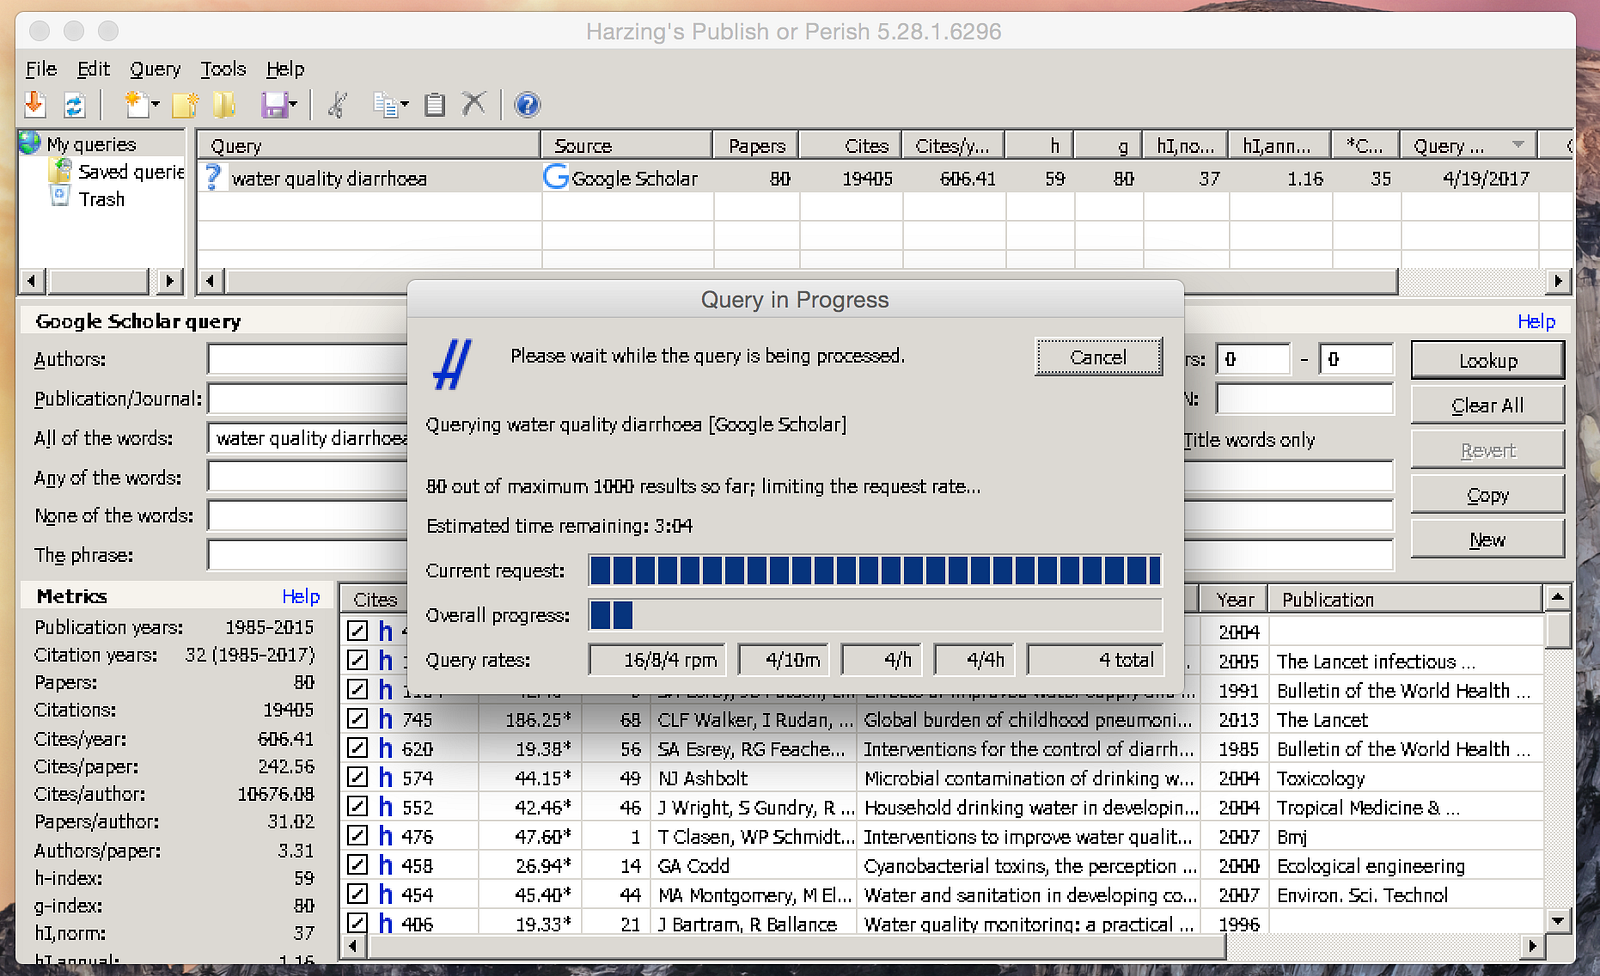
Task: Uncheck the SA Esrey paper with 620 cites
Action: pos(357,748)
